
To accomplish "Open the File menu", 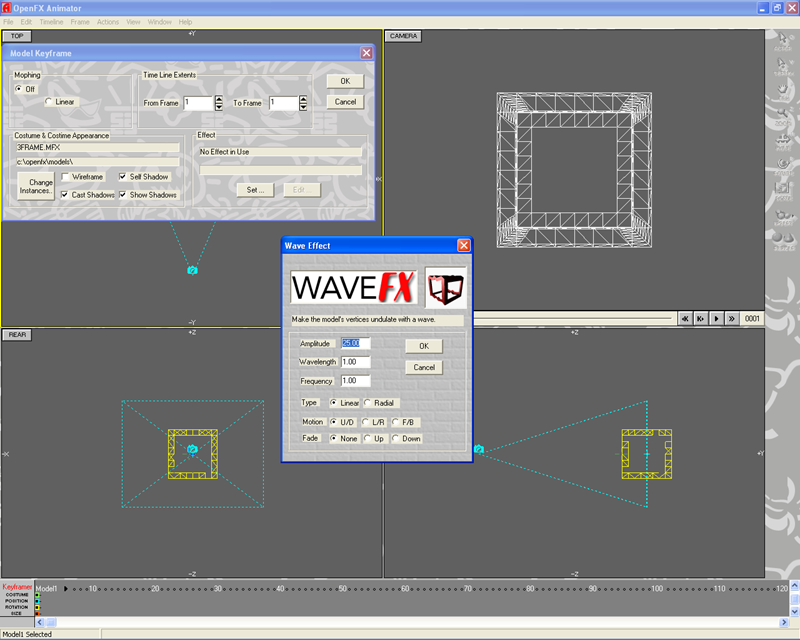I will [8, 22].
